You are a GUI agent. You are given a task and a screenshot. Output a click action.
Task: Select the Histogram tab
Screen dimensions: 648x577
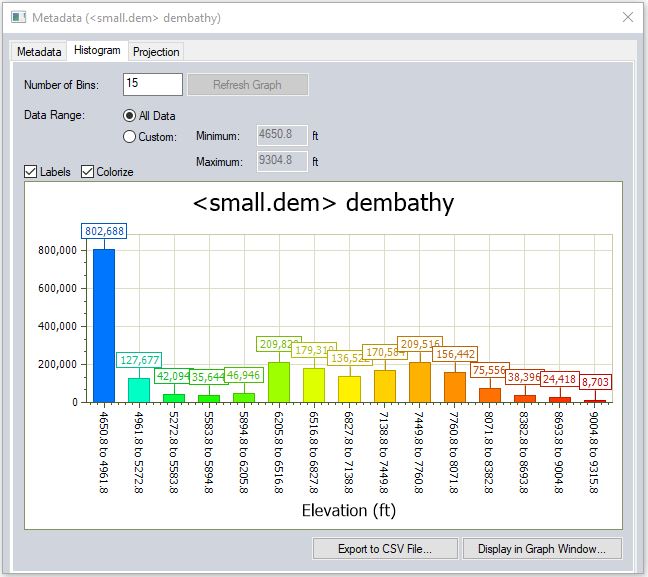[x=97, y=51]
